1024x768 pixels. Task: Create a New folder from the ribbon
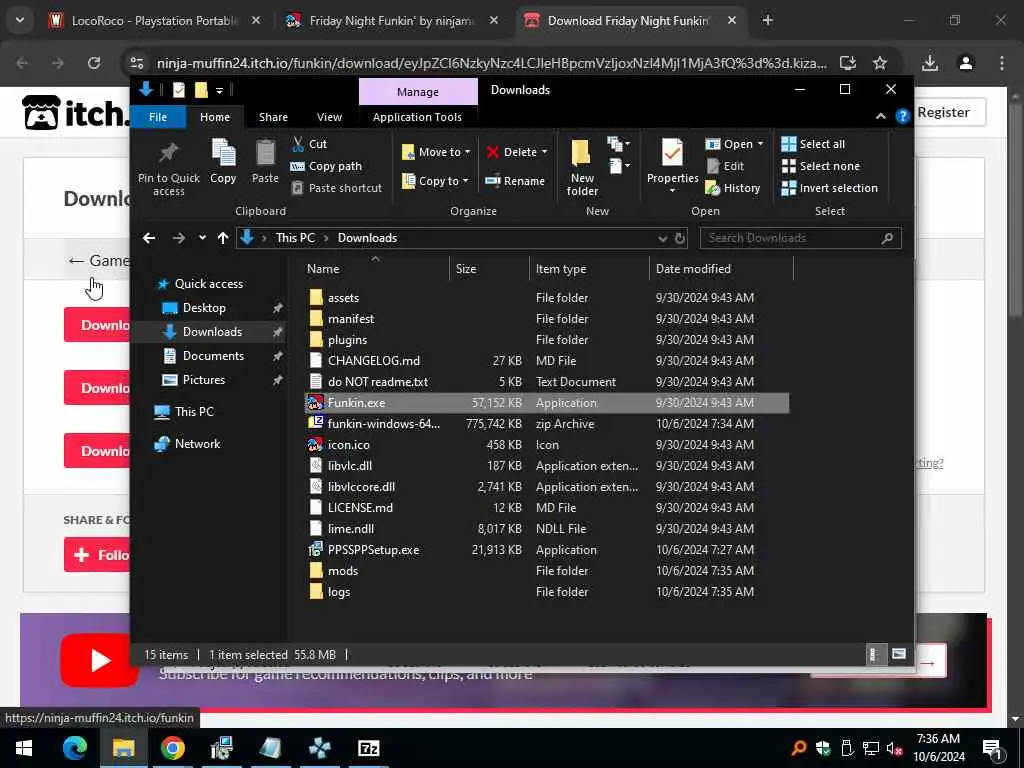pyautogui.click(x=582, y=167)
